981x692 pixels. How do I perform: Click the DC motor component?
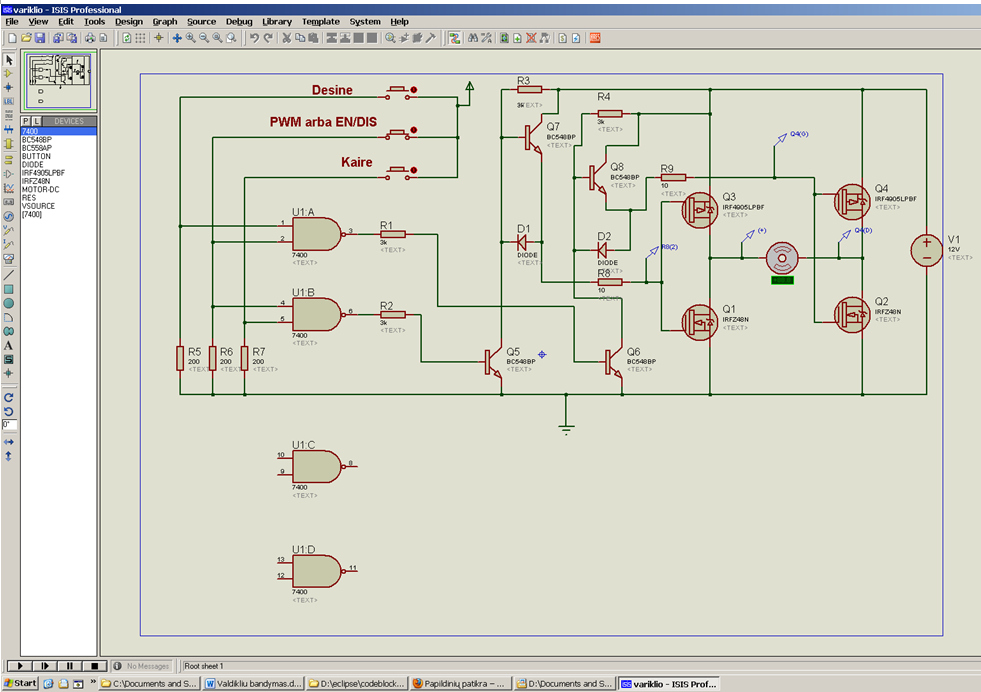pos(782,258)
